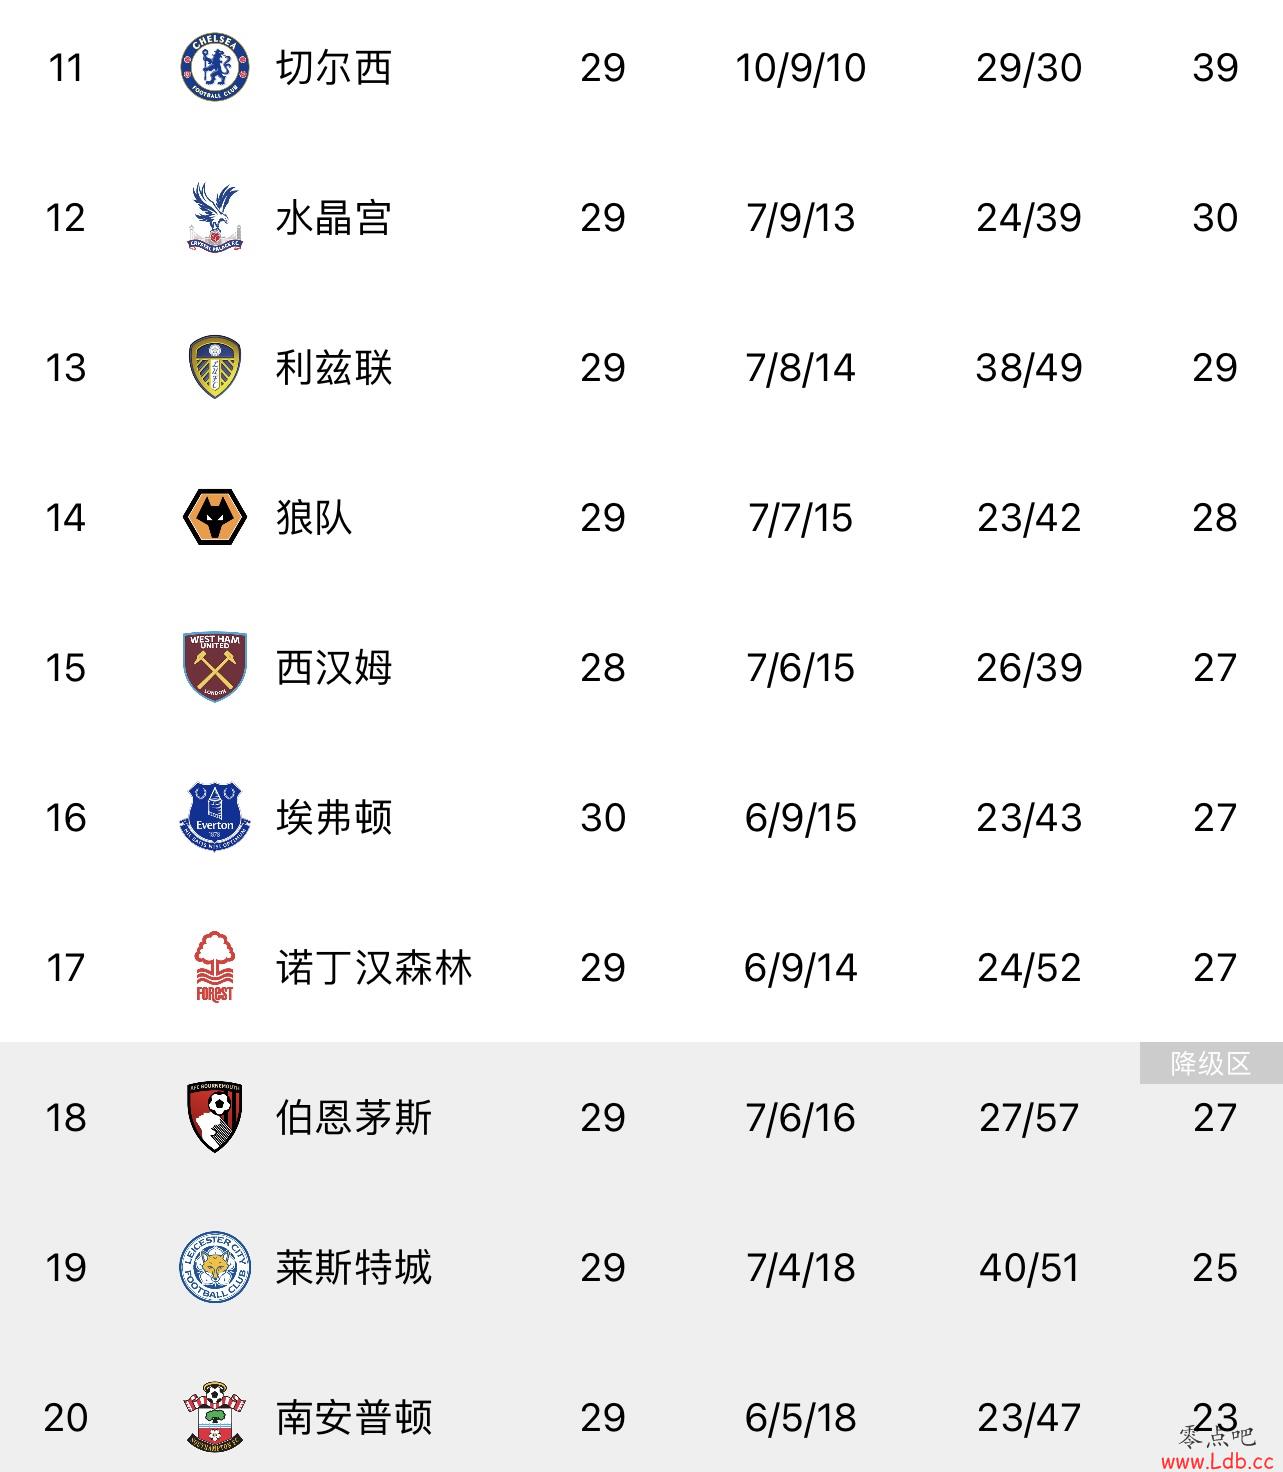
Task: Tap the Nottingham Forest tree logo
Action: pos(214,967)
